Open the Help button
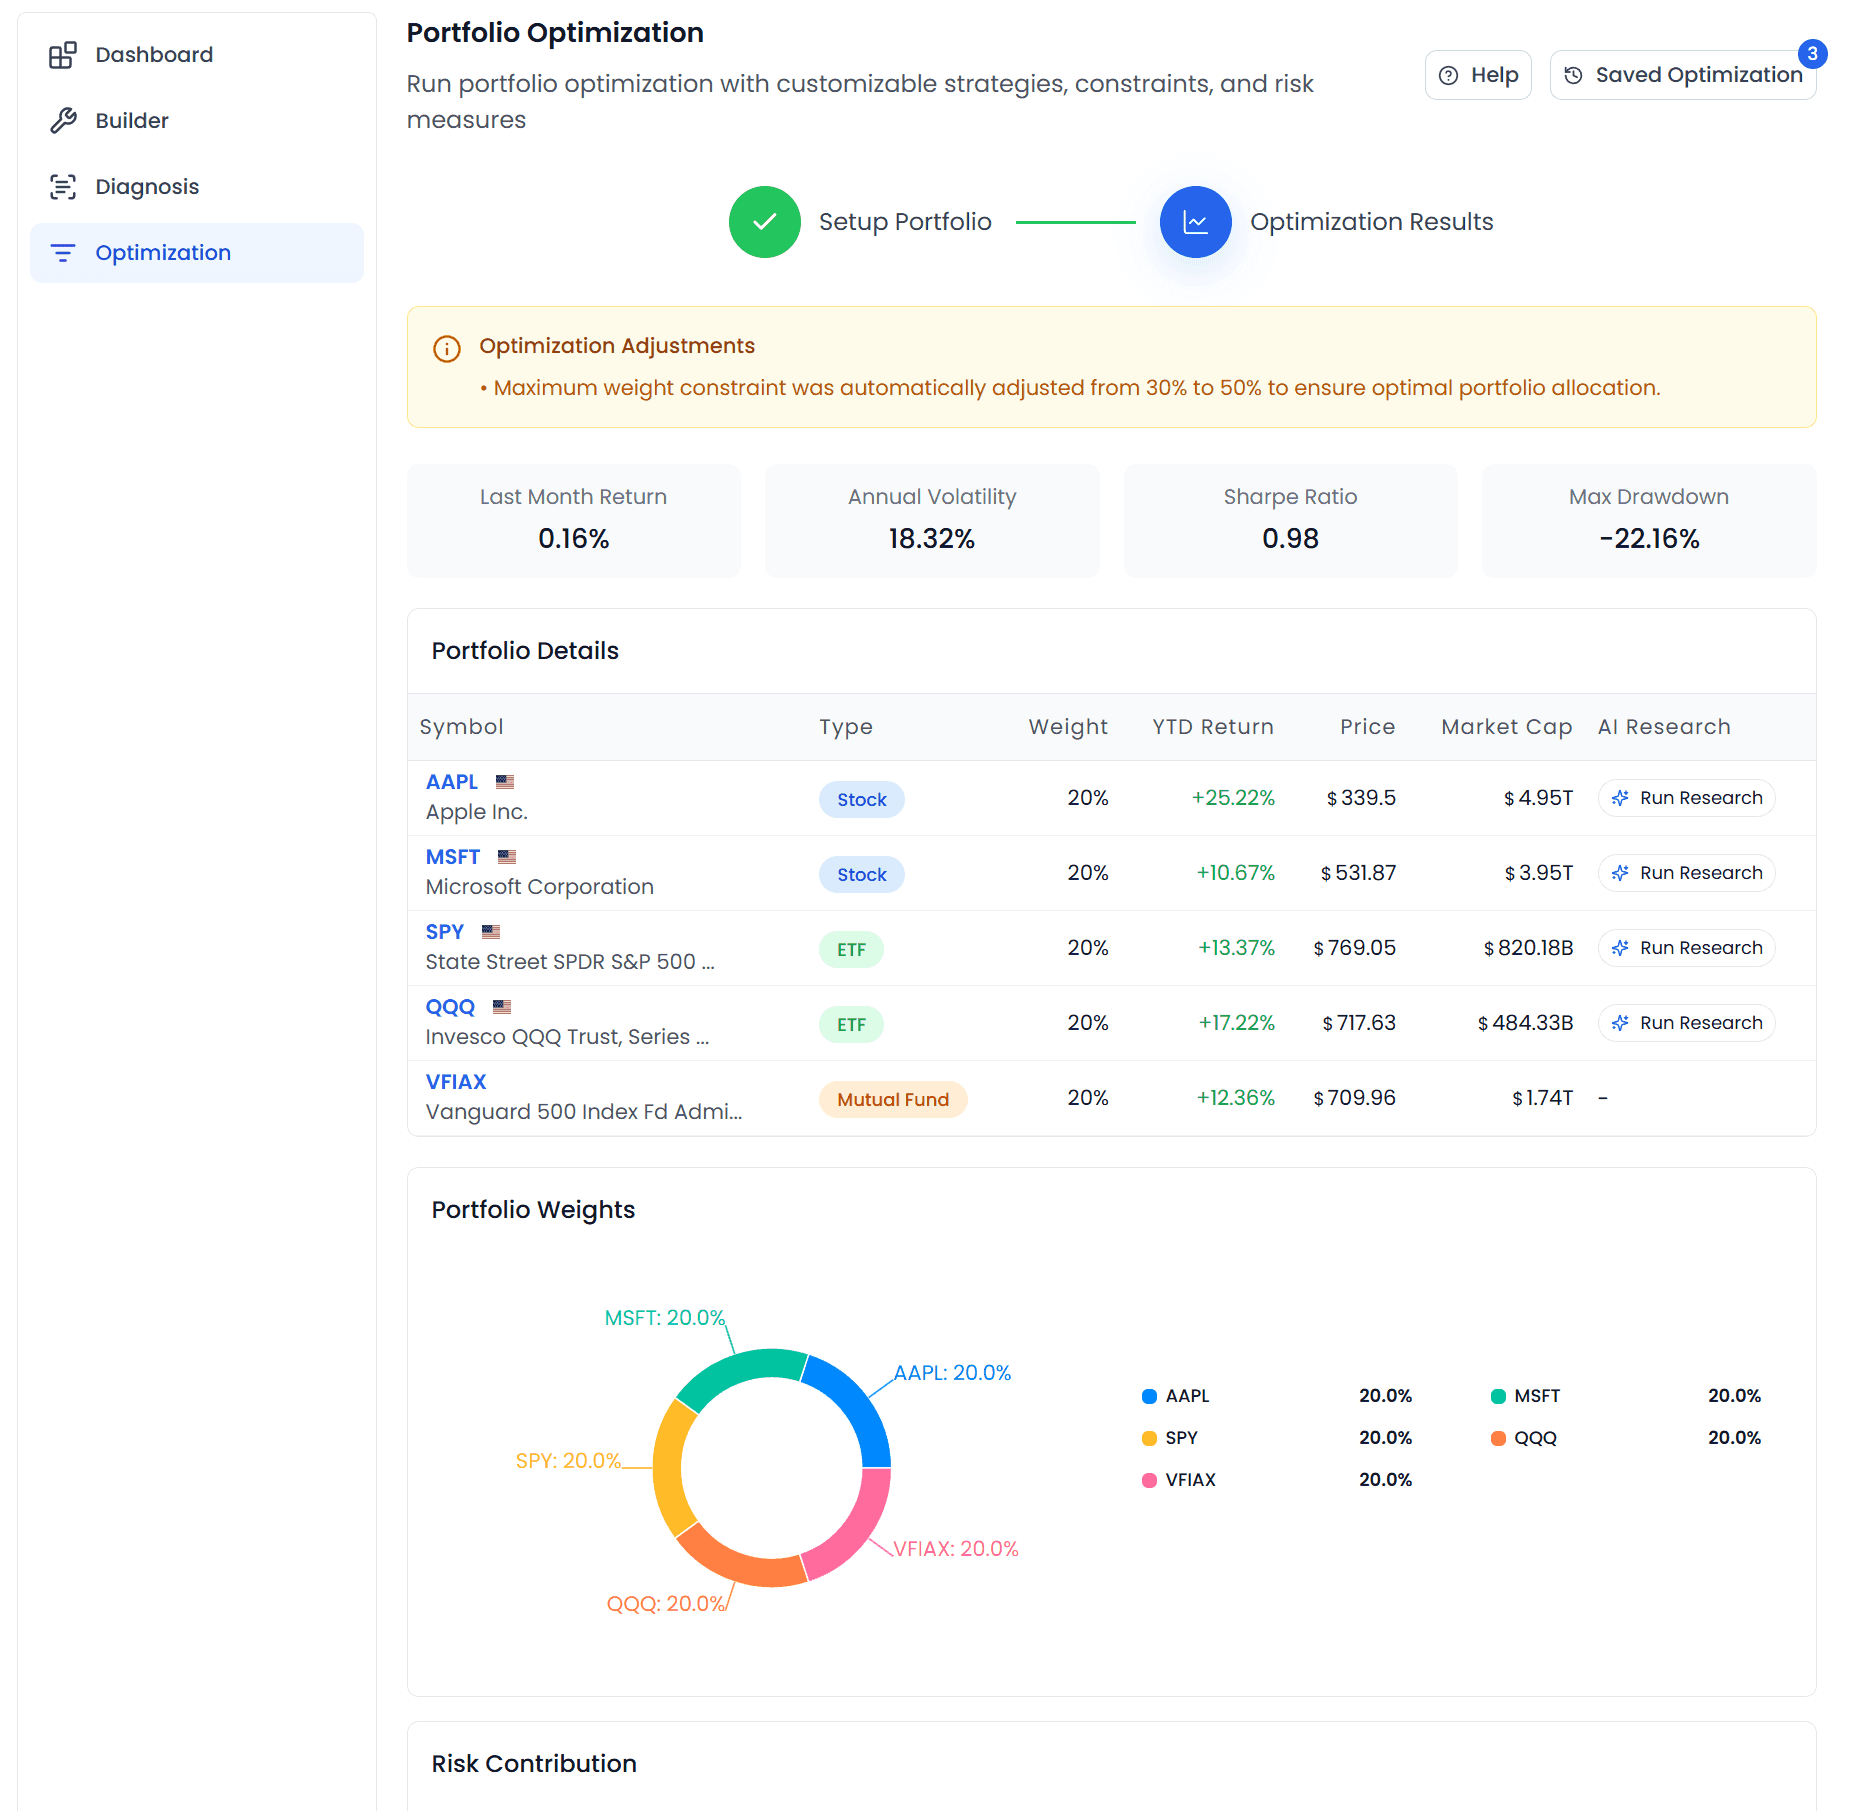This screenshot has width=1850, height=1811. tap(1478, 76)
